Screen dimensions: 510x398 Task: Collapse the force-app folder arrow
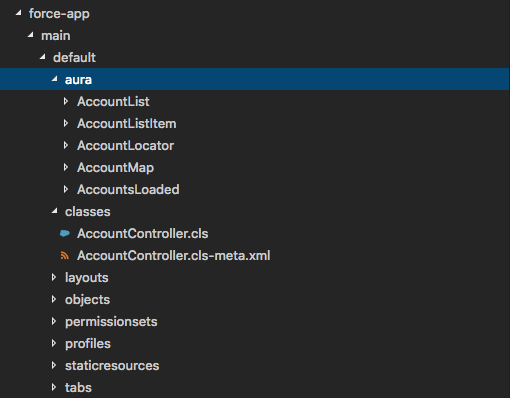(19, 13)
